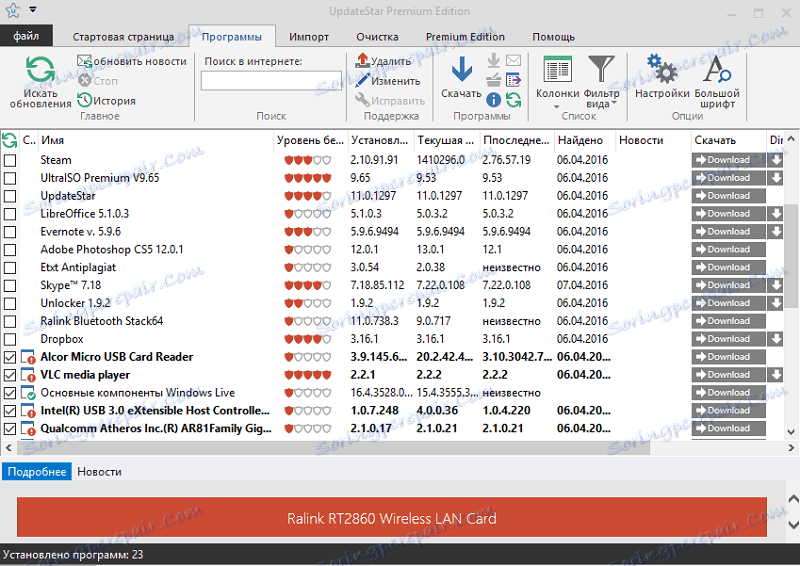Viewport: 800px width, 566px height.
Task: Switch to the Новости tab in the bottom panel
Action: (x=99, y=472)
